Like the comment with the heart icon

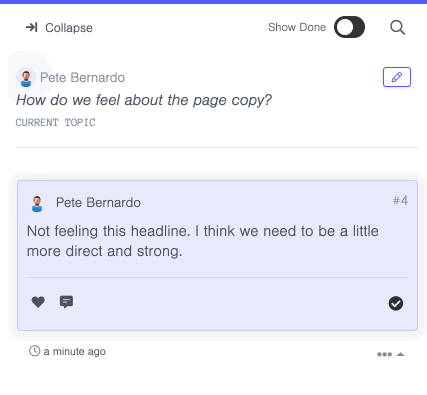[38, 302]
